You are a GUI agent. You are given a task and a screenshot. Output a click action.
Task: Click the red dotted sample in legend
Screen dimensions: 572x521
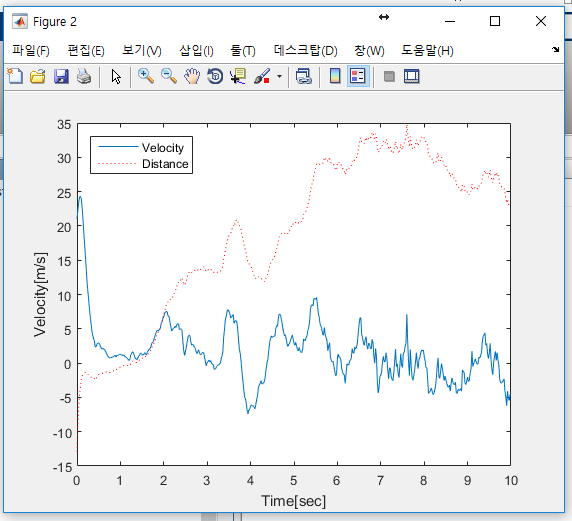pos(118,164)
